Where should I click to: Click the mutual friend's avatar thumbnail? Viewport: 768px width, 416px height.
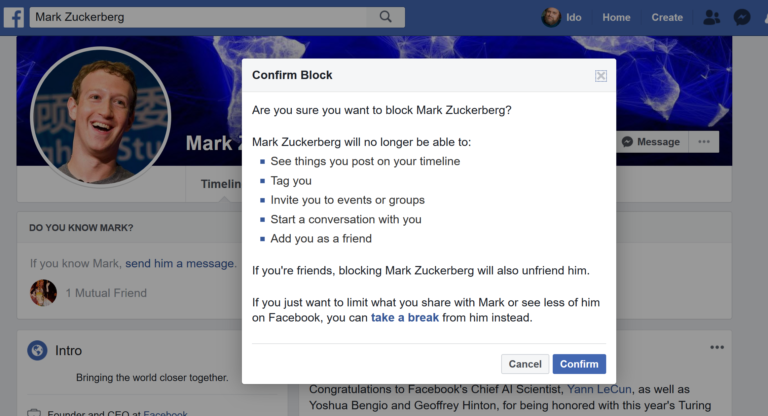tap(43, 293)
